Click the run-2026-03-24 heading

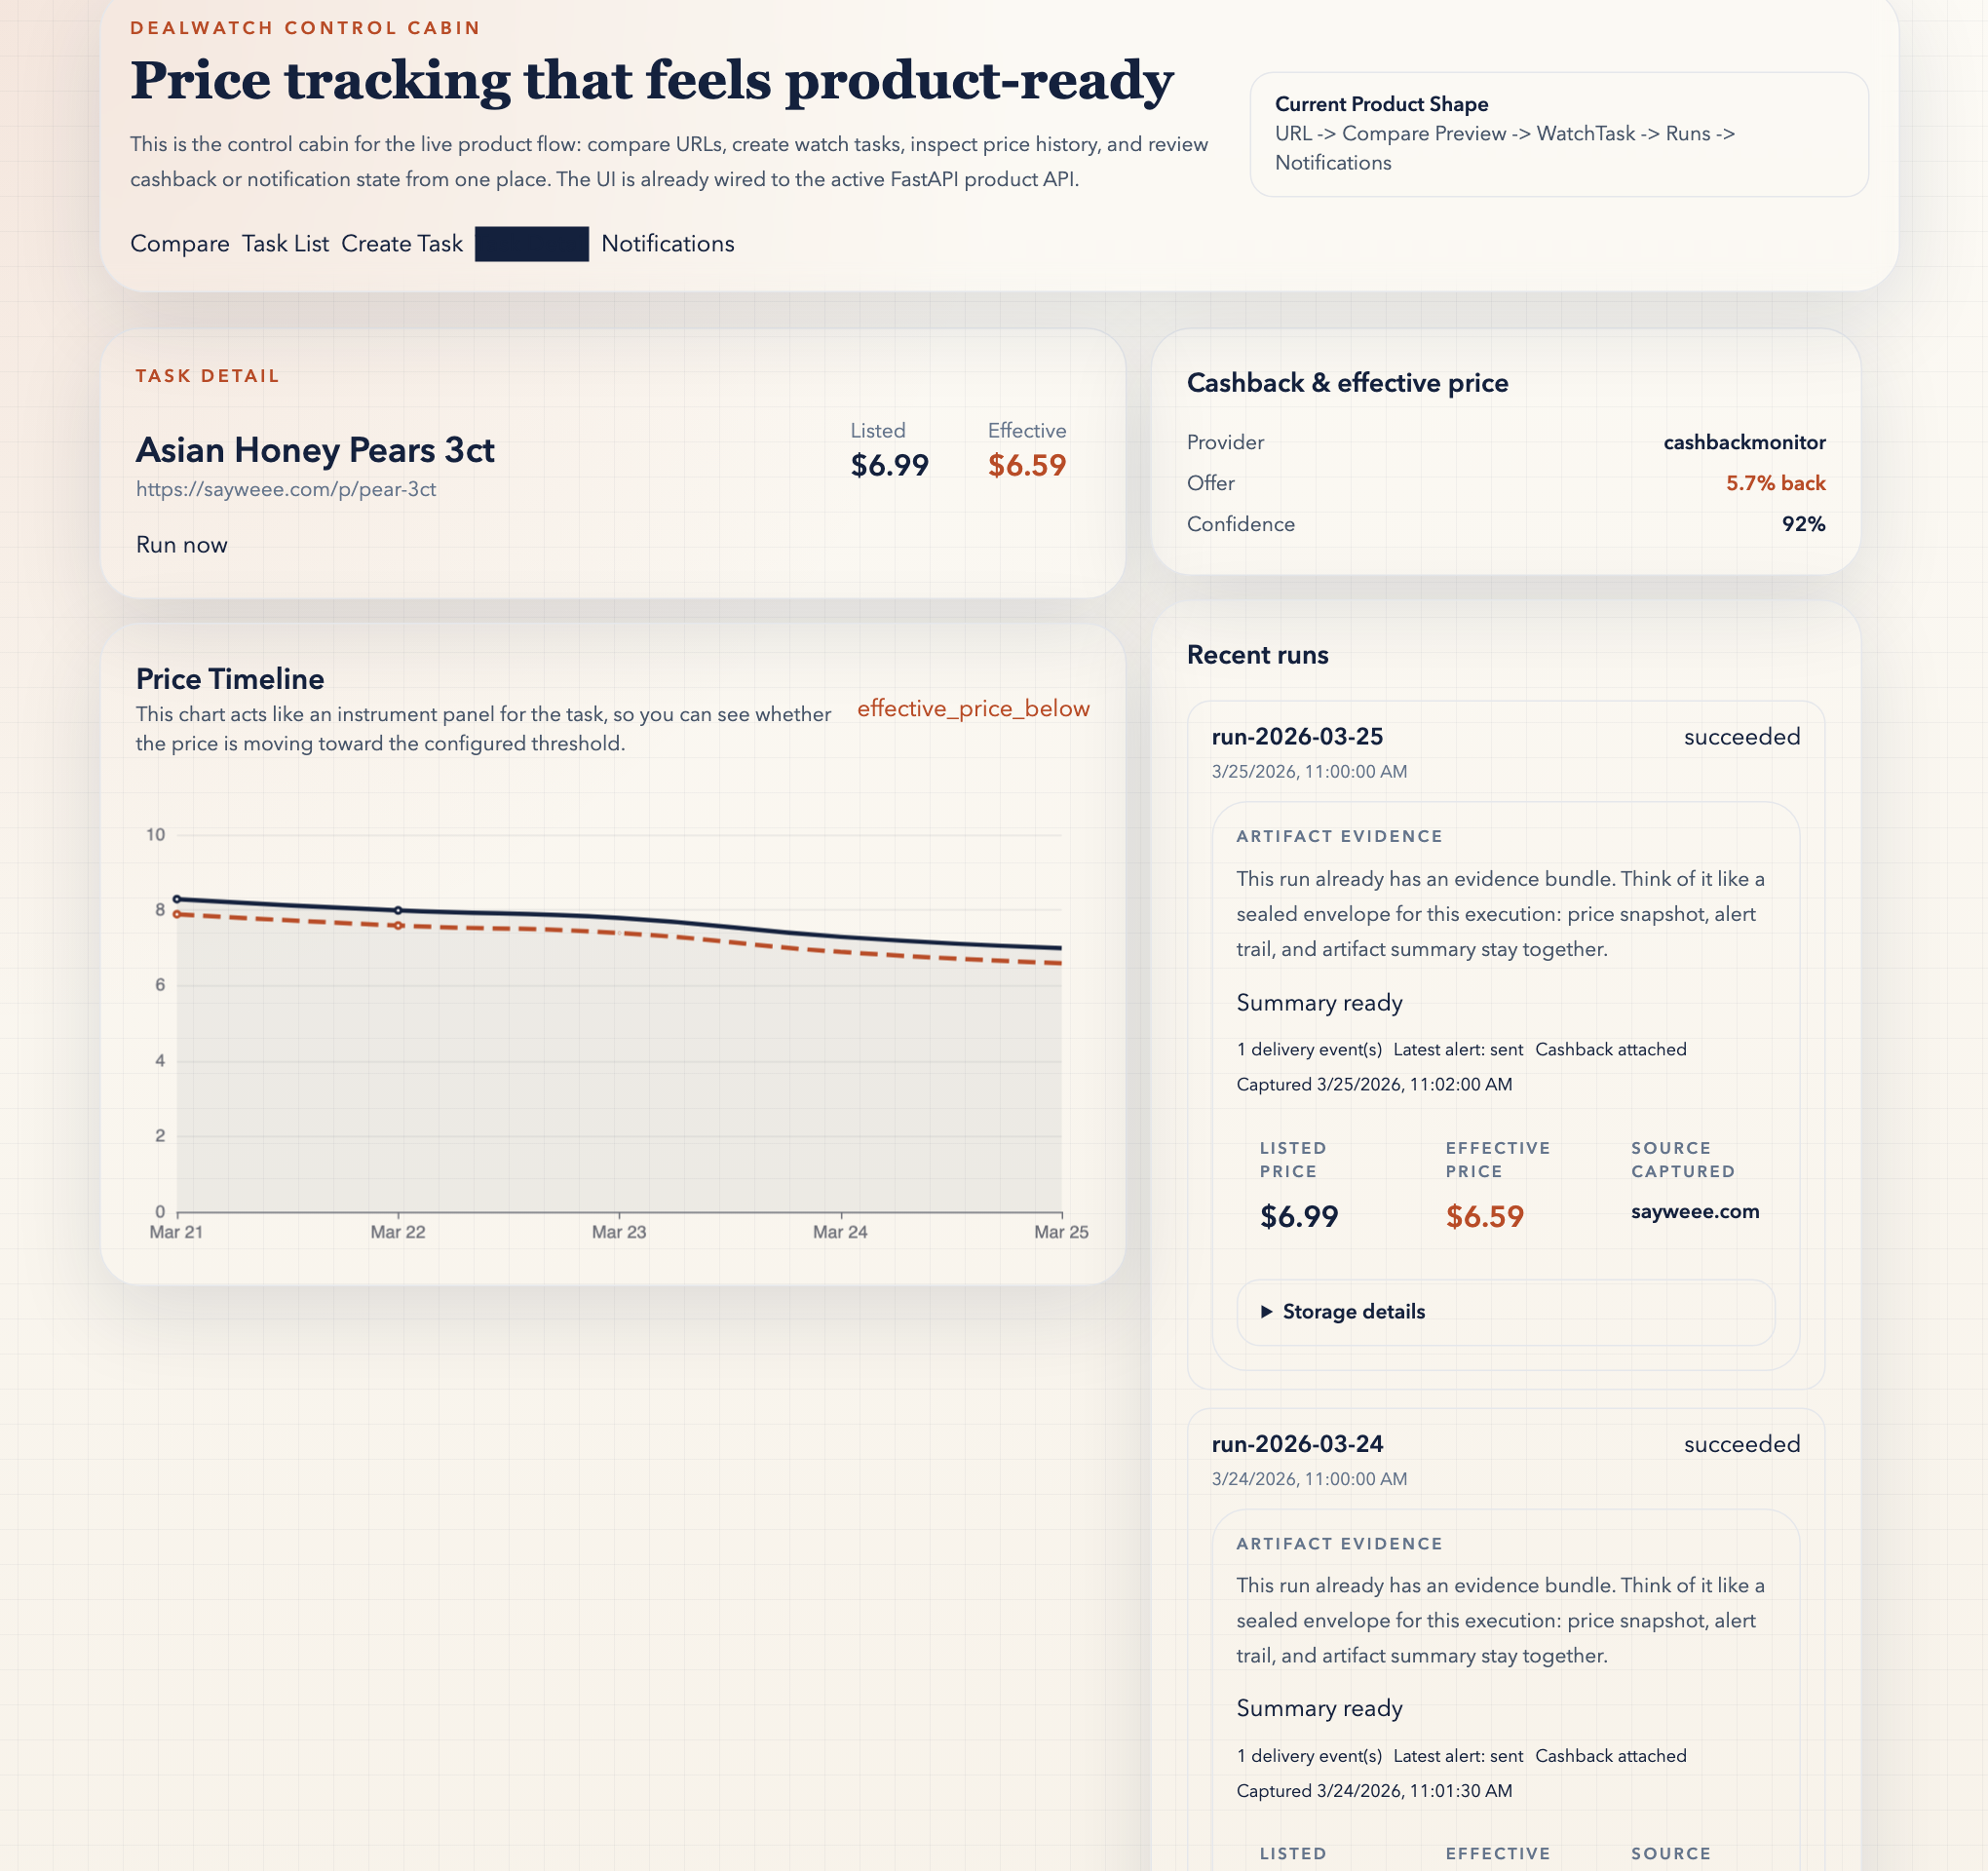click(x=1296, y=1444)
